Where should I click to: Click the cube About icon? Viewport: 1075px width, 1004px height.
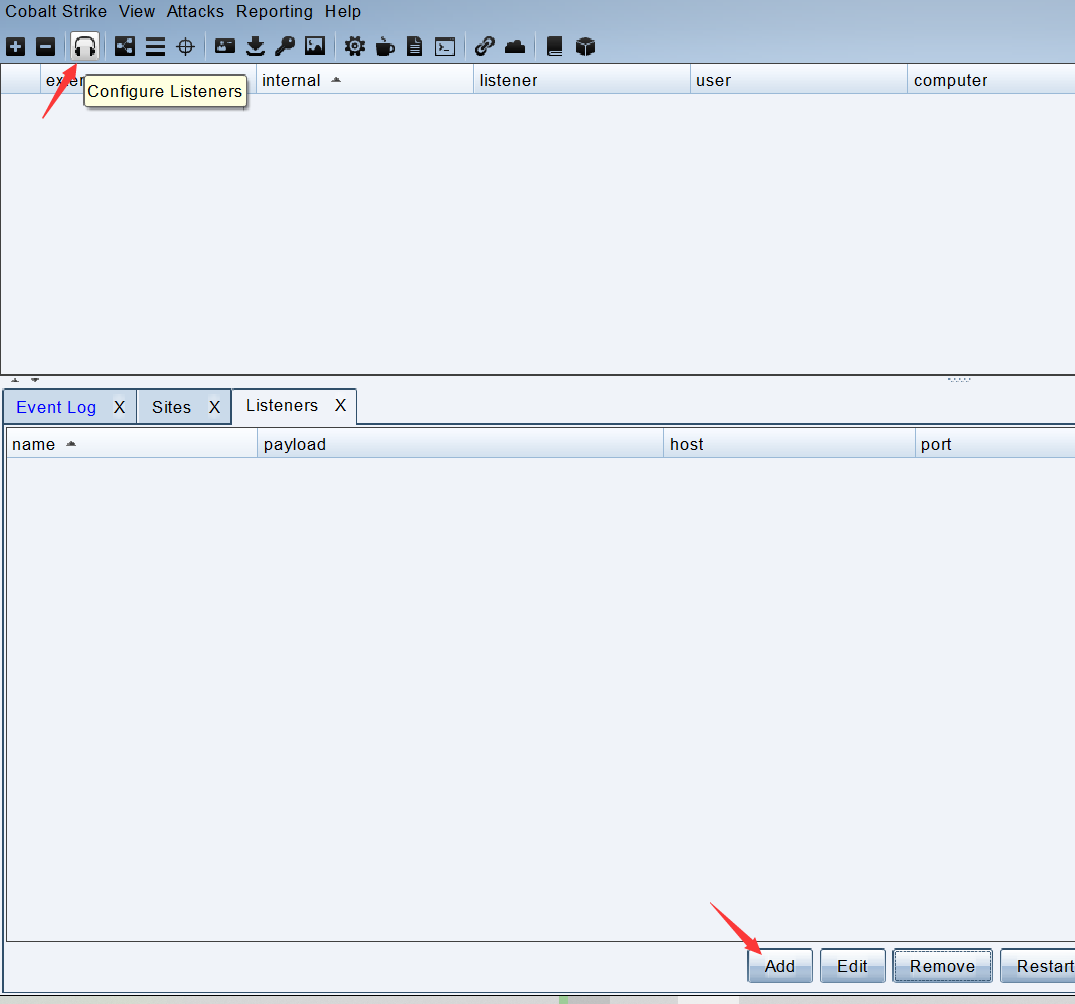[x=585, y=47]
